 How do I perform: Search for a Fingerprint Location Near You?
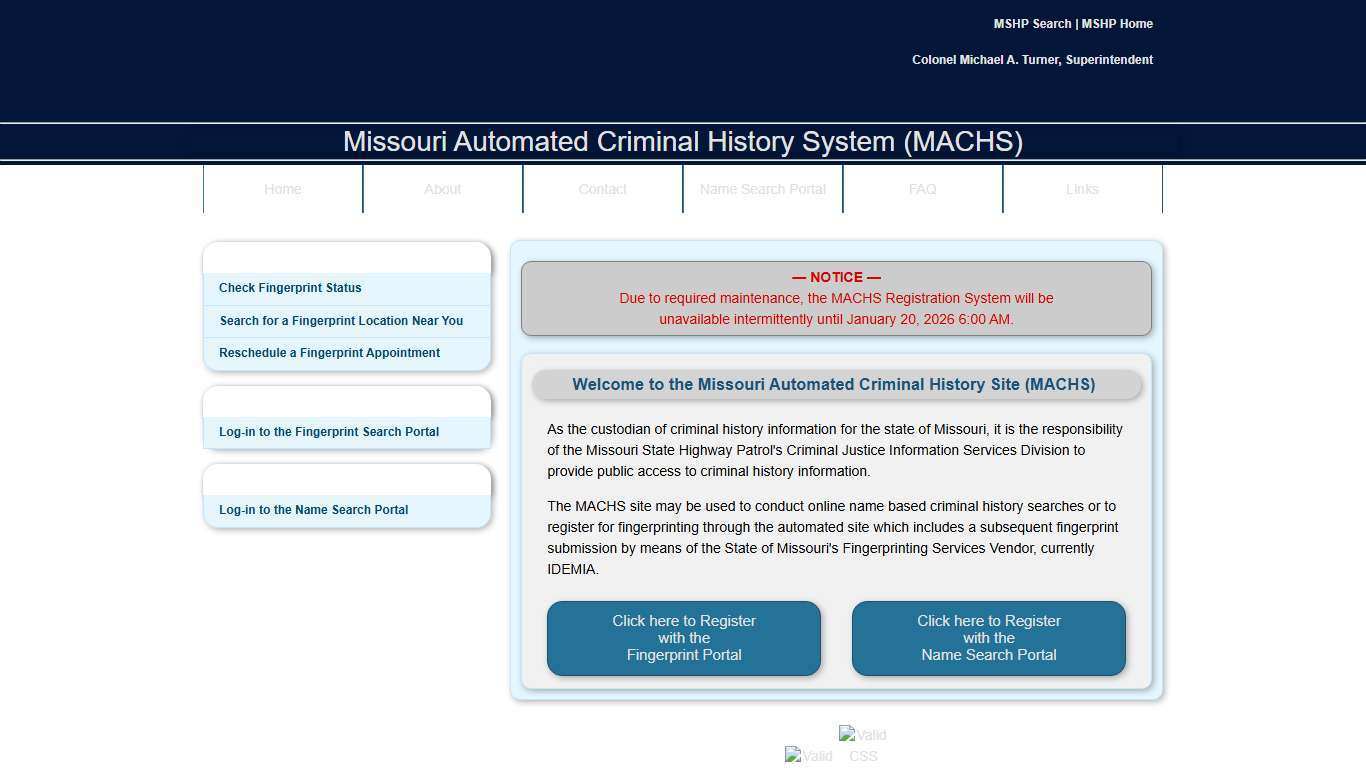[x=341, y=320]
